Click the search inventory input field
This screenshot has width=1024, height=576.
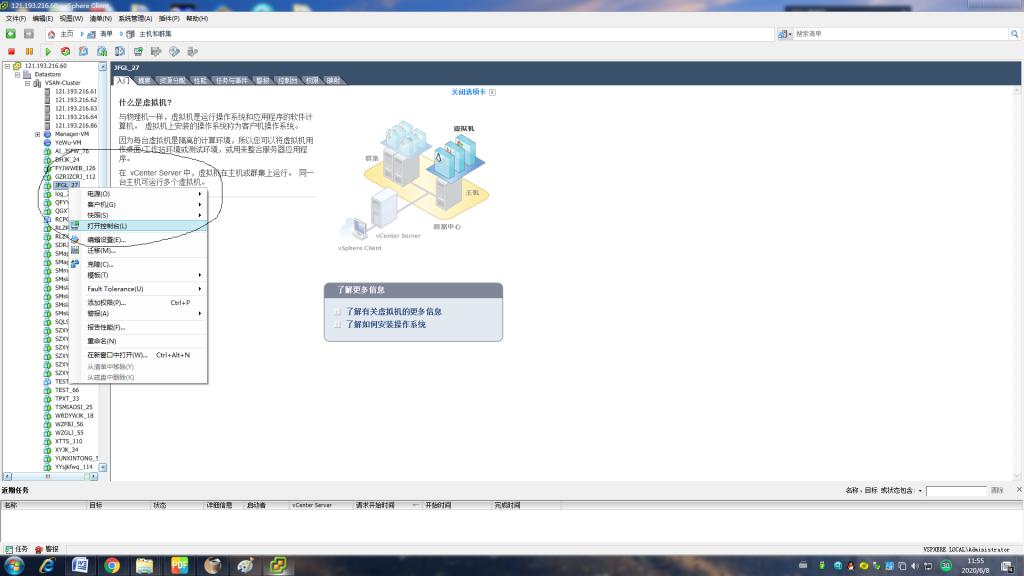coord(901,34)
